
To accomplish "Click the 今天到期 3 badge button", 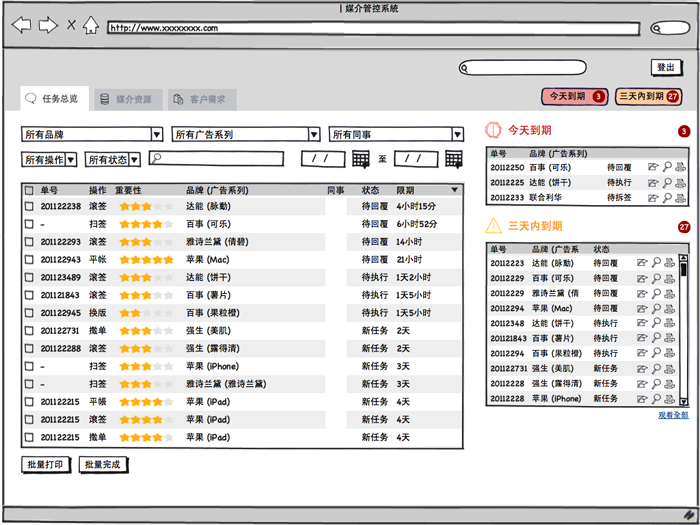I will pos(575,96).
